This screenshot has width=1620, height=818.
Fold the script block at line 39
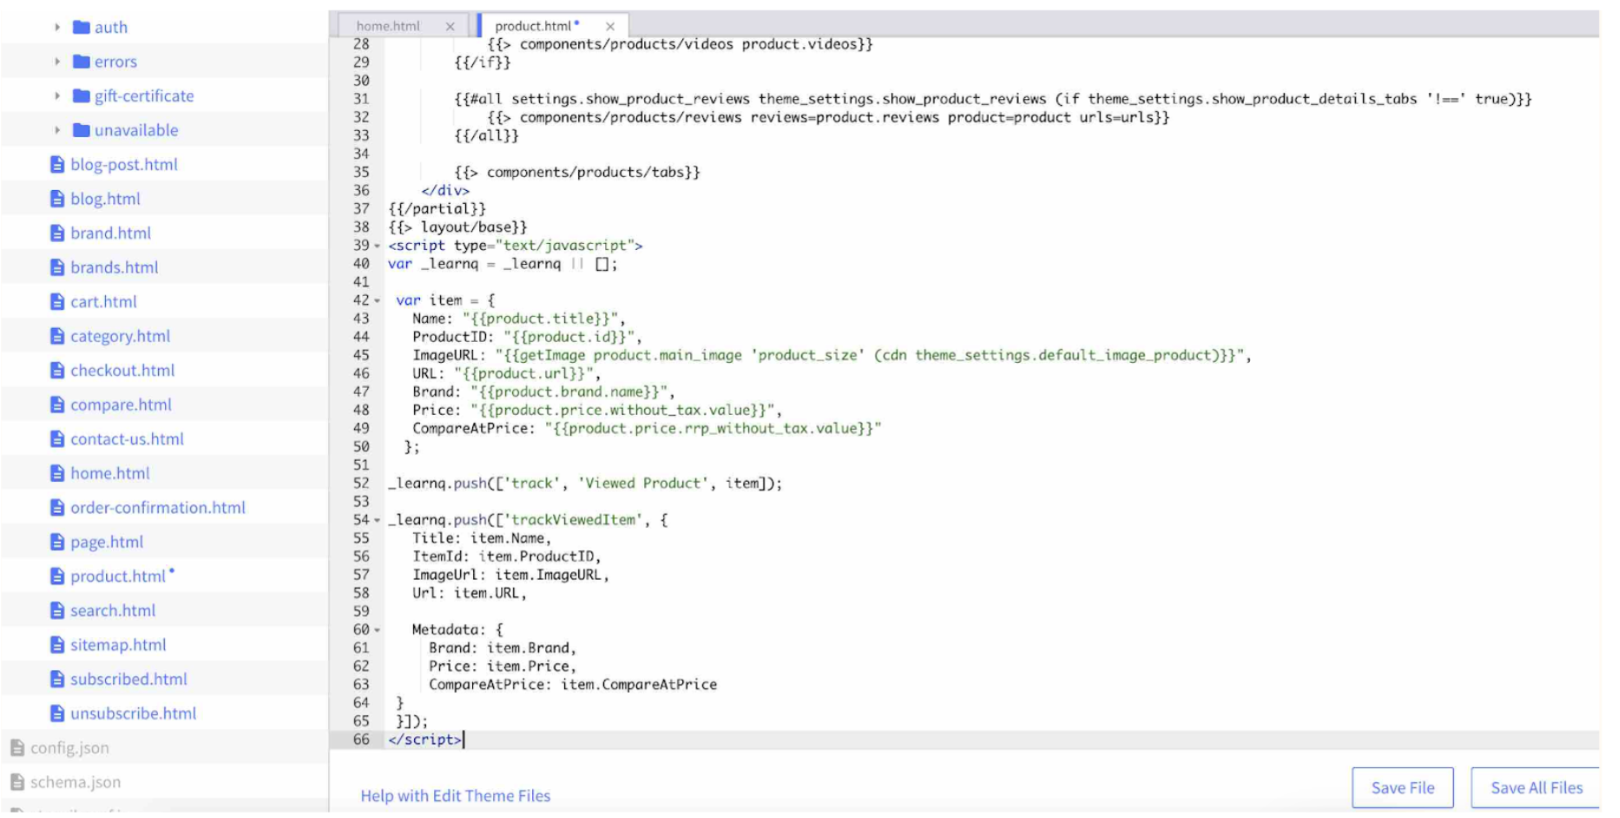point(377,246)
